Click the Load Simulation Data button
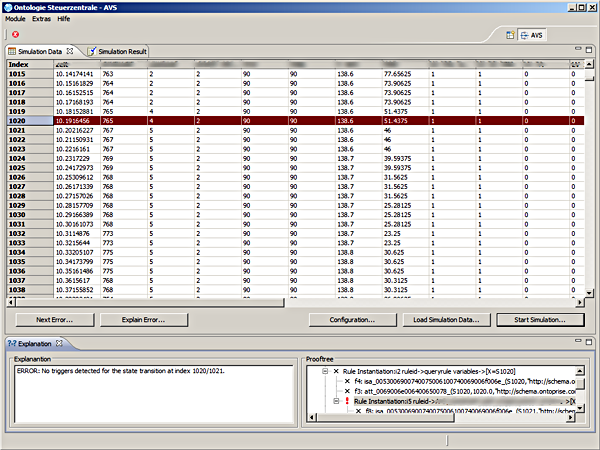 tap(446, 320)
